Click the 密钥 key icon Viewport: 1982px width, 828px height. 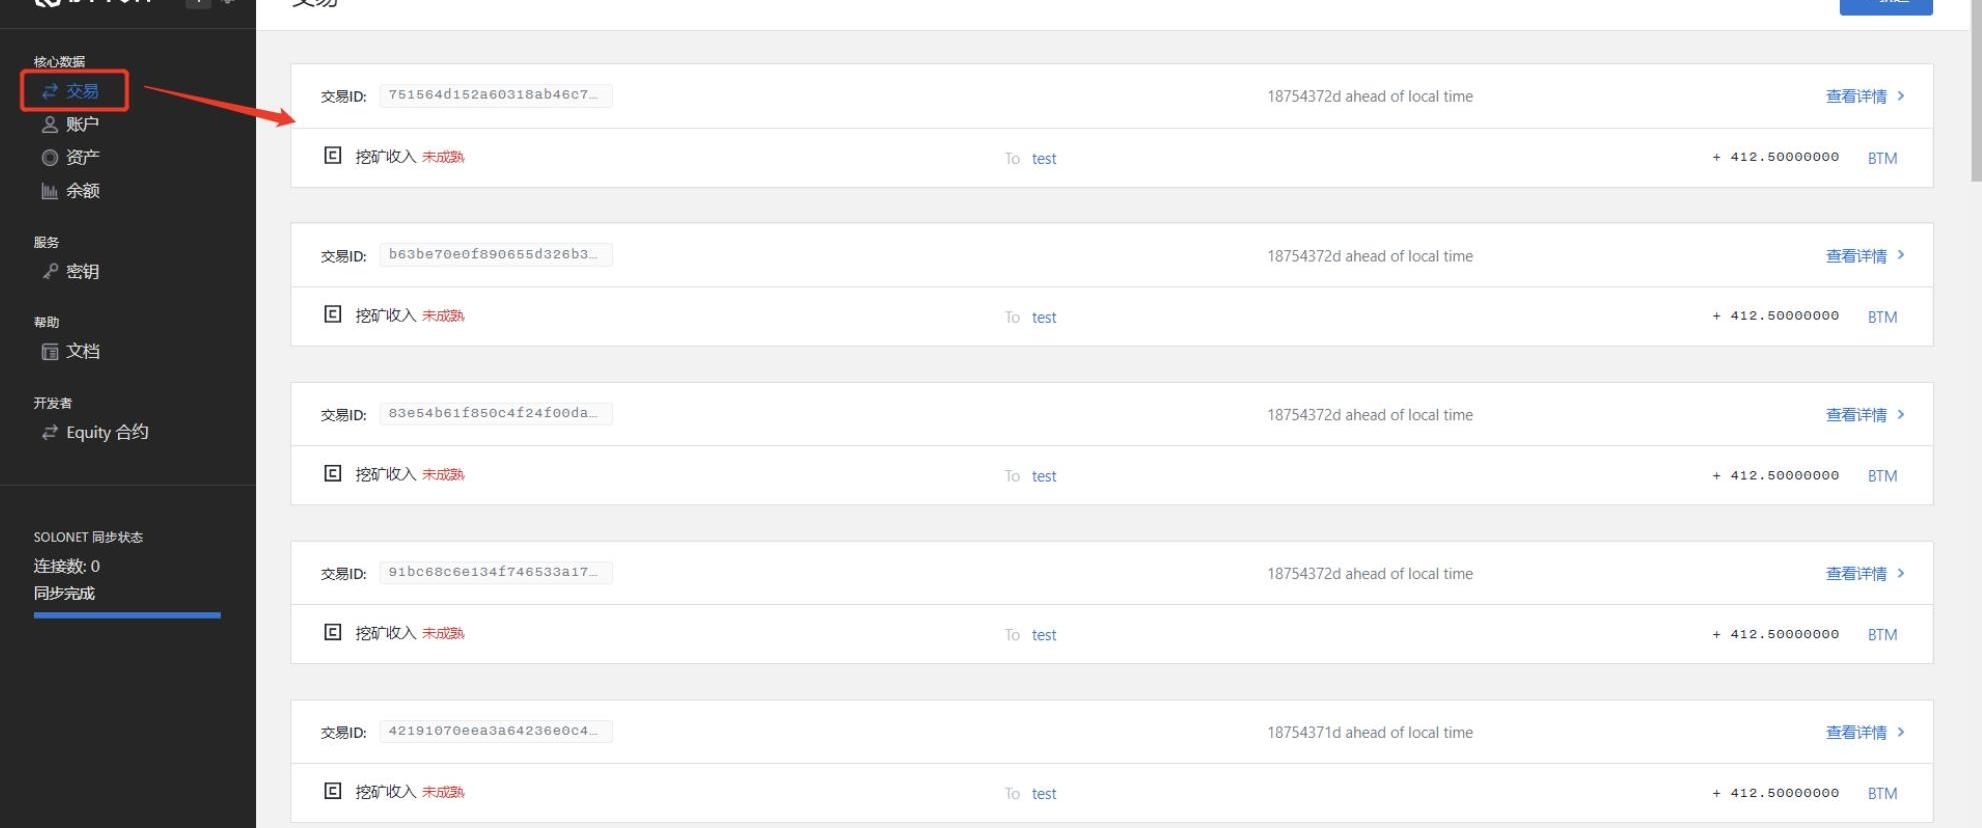click(x=49, y=271)
